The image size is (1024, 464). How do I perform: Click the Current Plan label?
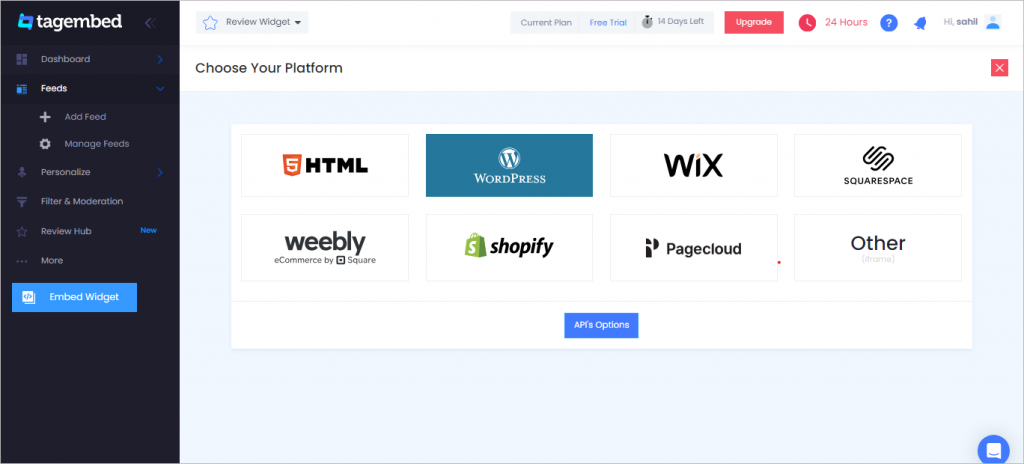coord(546,23)
